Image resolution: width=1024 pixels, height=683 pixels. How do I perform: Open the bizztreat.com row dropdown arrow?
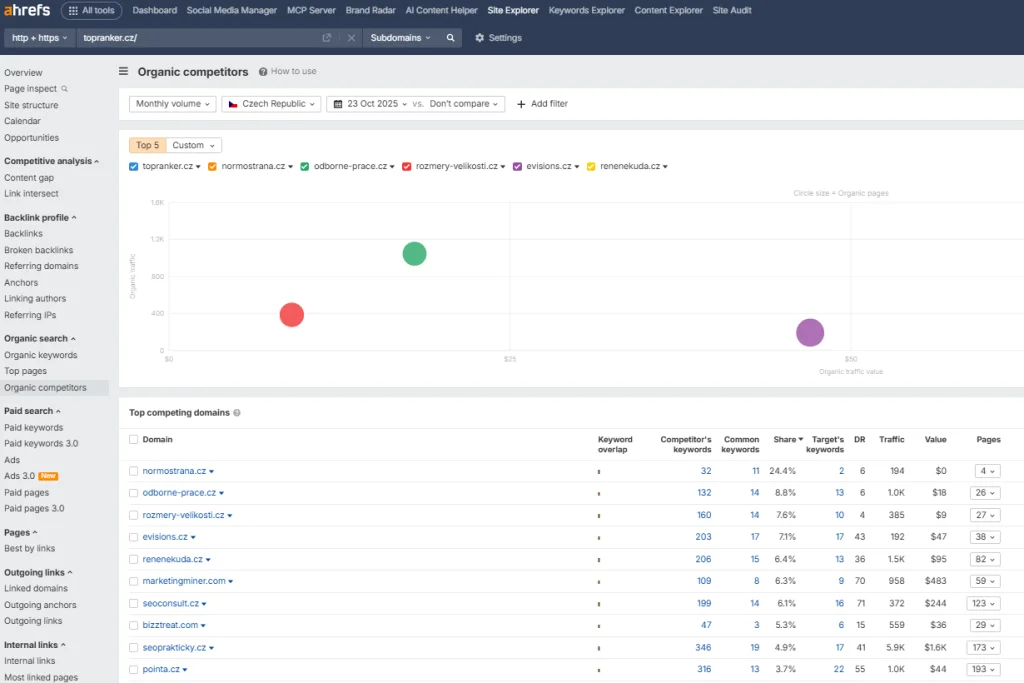click(203, 626)
